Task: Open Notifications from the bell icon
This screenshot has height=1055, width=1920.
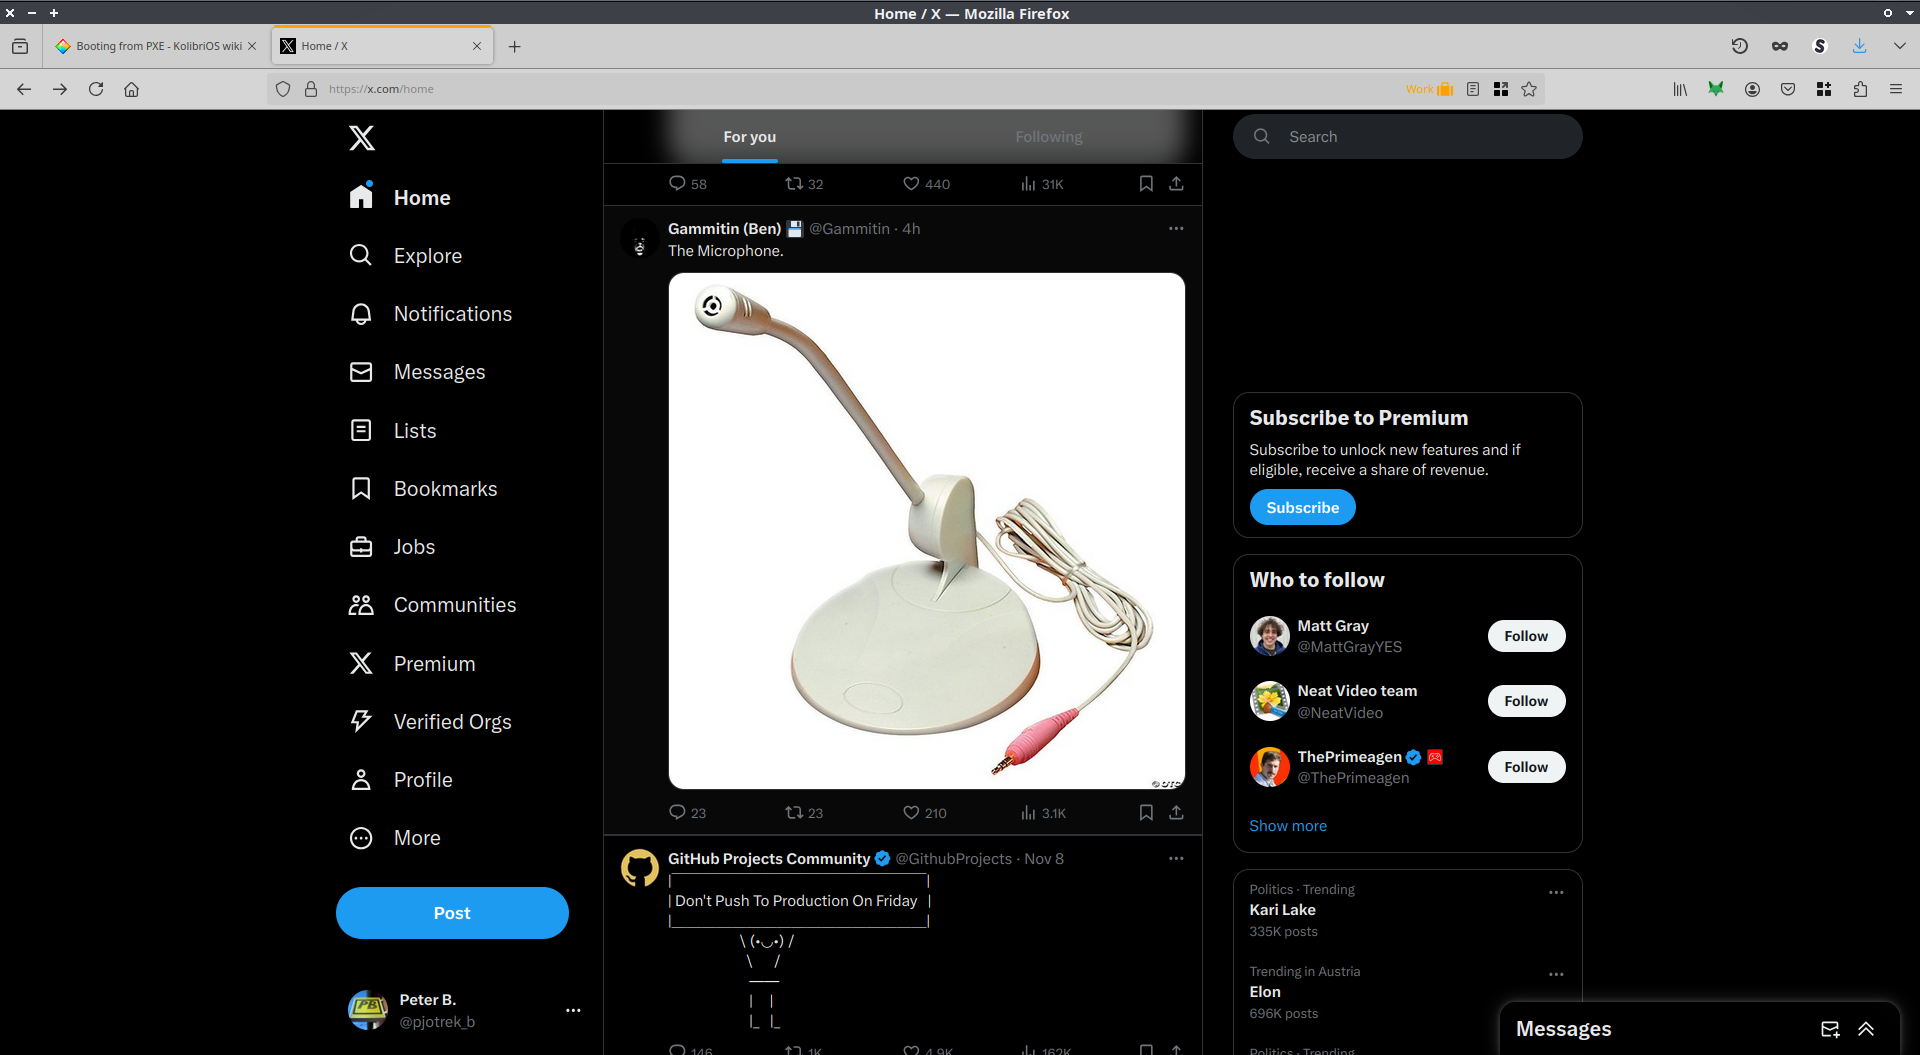Action: (x=361, y=314)
